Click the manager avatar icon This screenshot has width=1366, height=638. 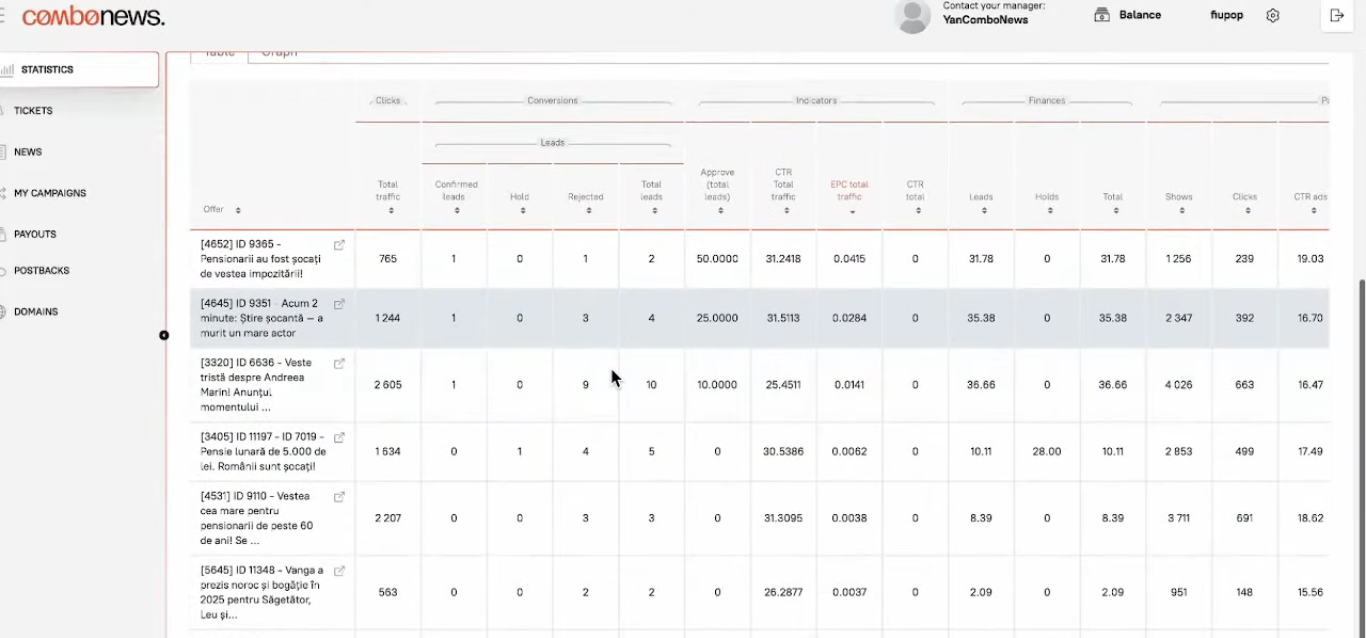click(911, 17)
